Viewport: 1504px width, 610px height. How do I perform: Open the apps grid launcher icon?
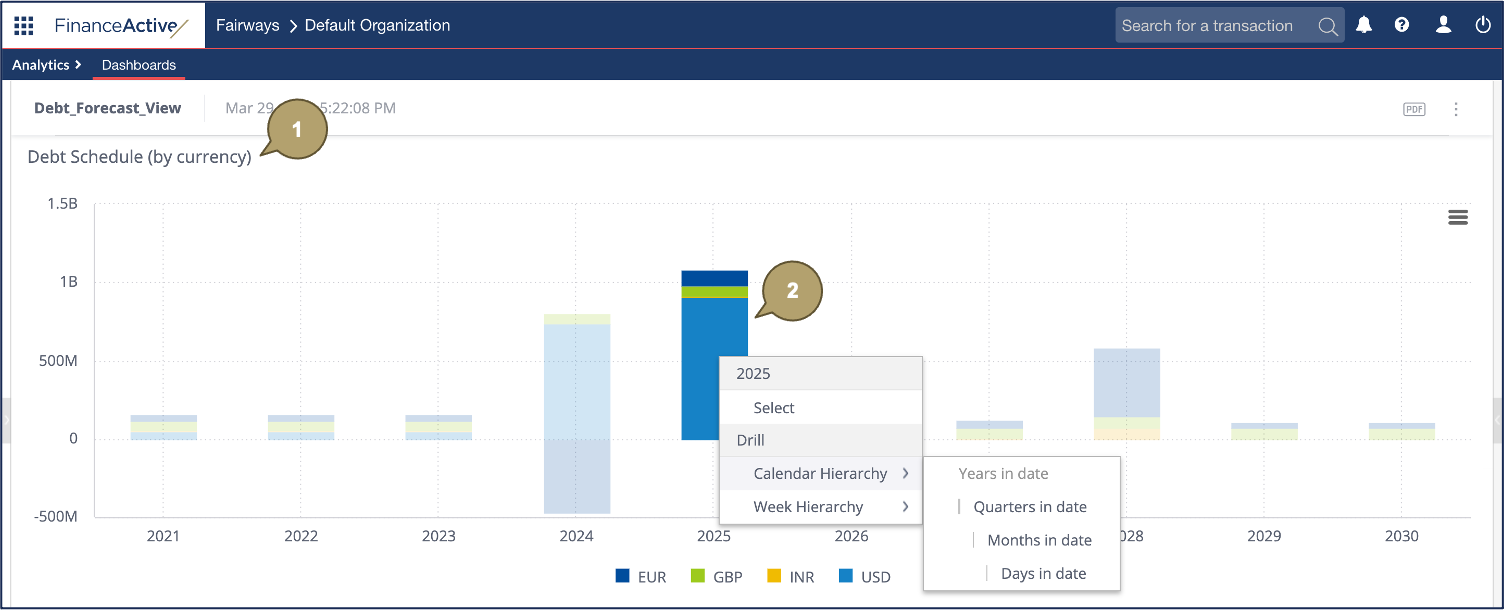tap(24, 26)
